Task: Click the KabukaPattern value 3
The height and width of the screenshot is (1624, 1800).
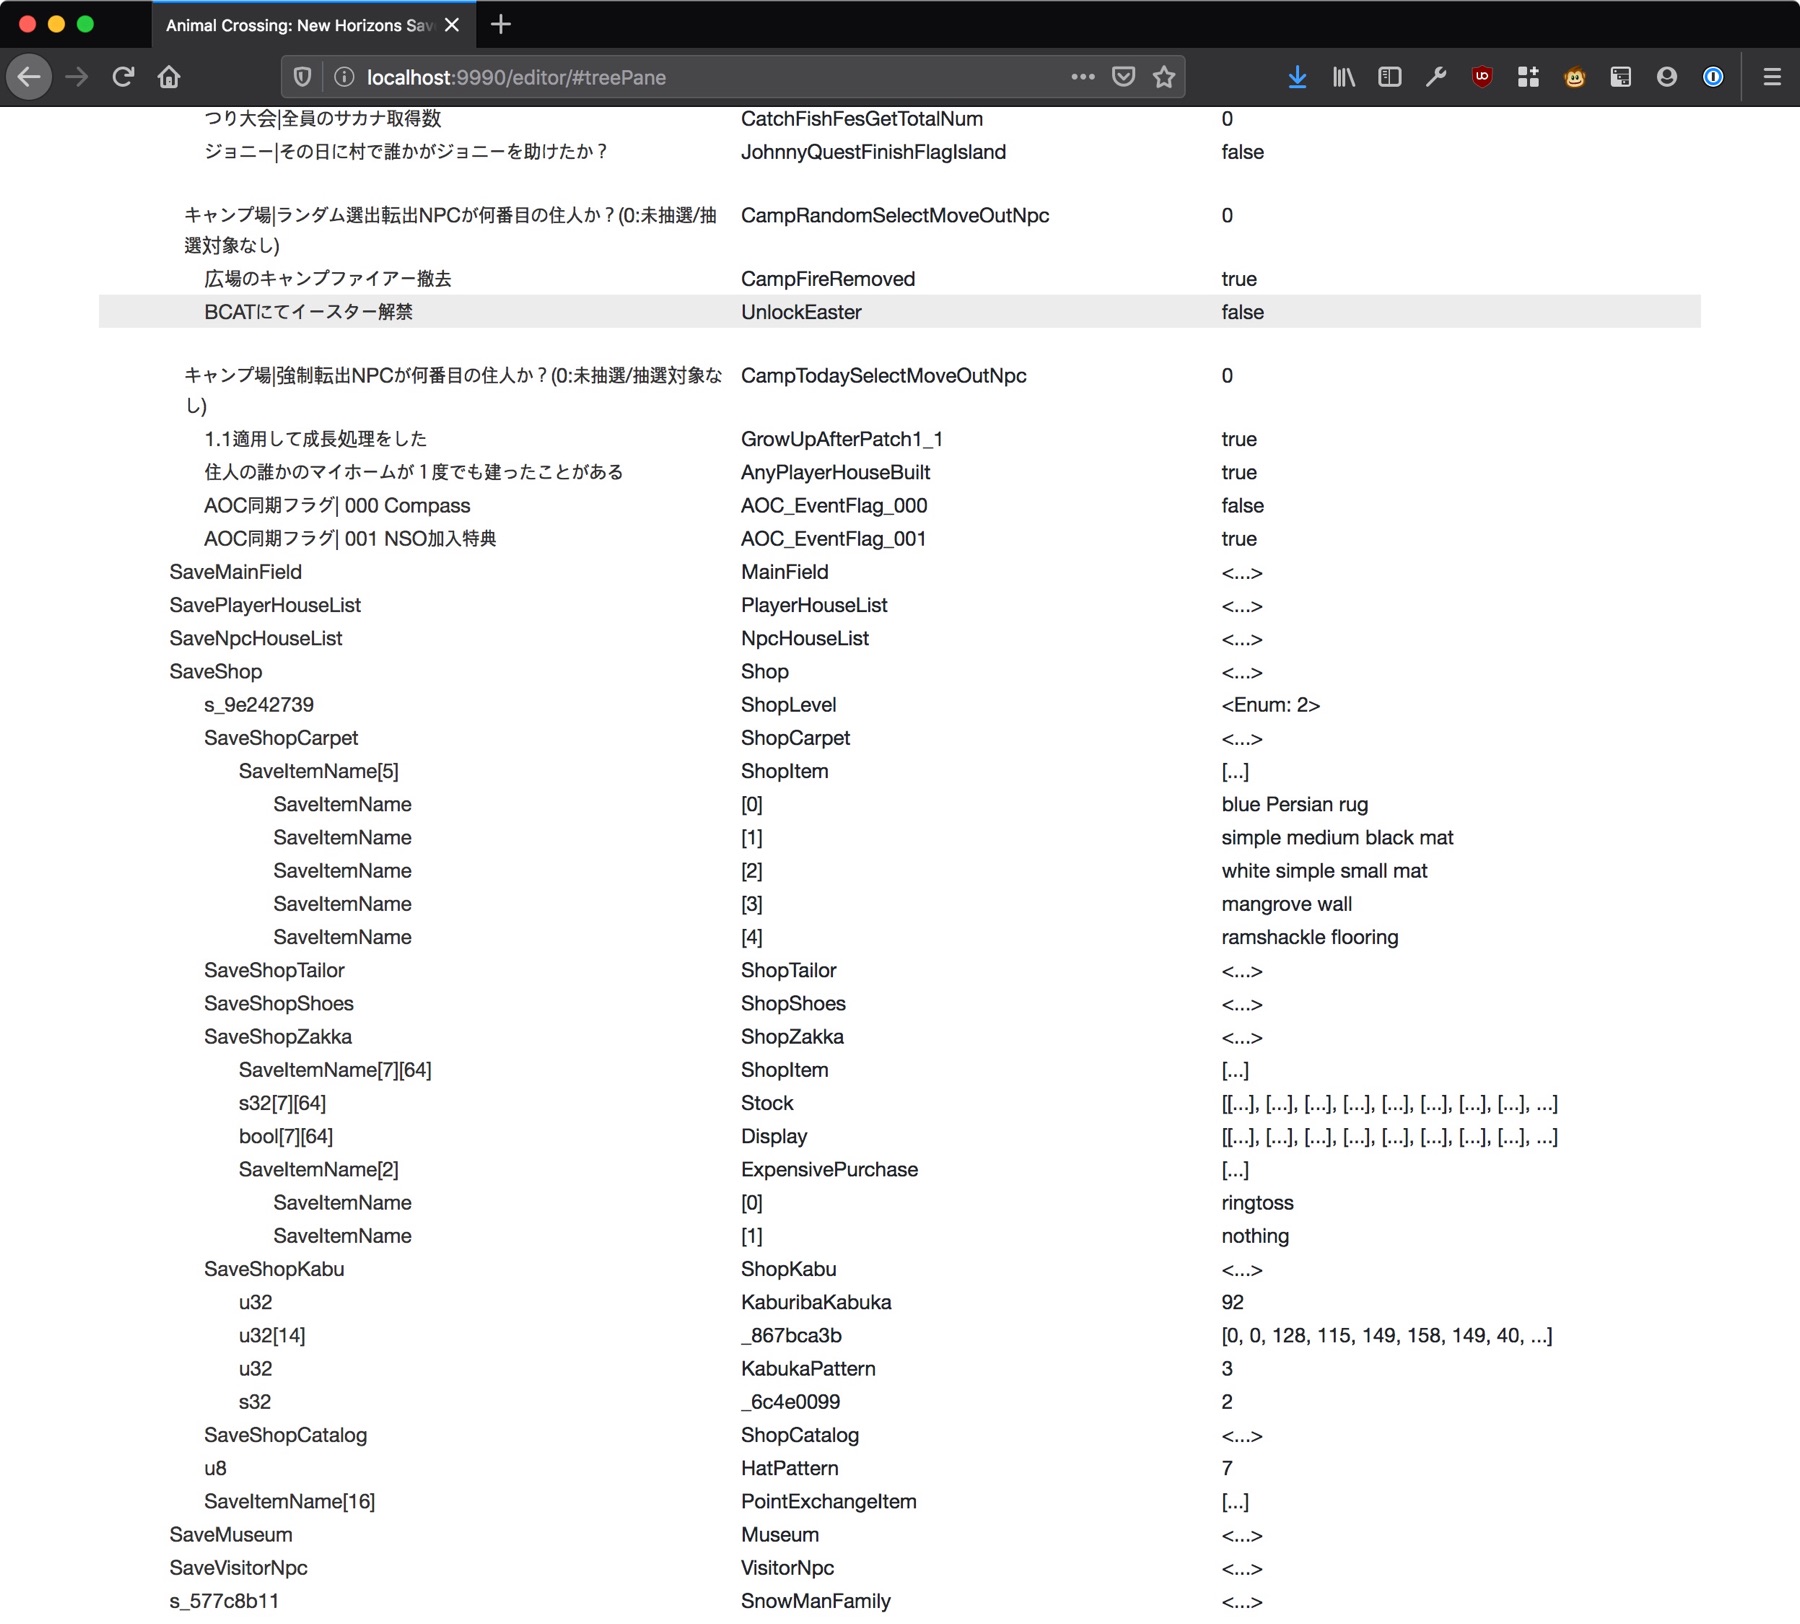Action: click(1227, 1369)
